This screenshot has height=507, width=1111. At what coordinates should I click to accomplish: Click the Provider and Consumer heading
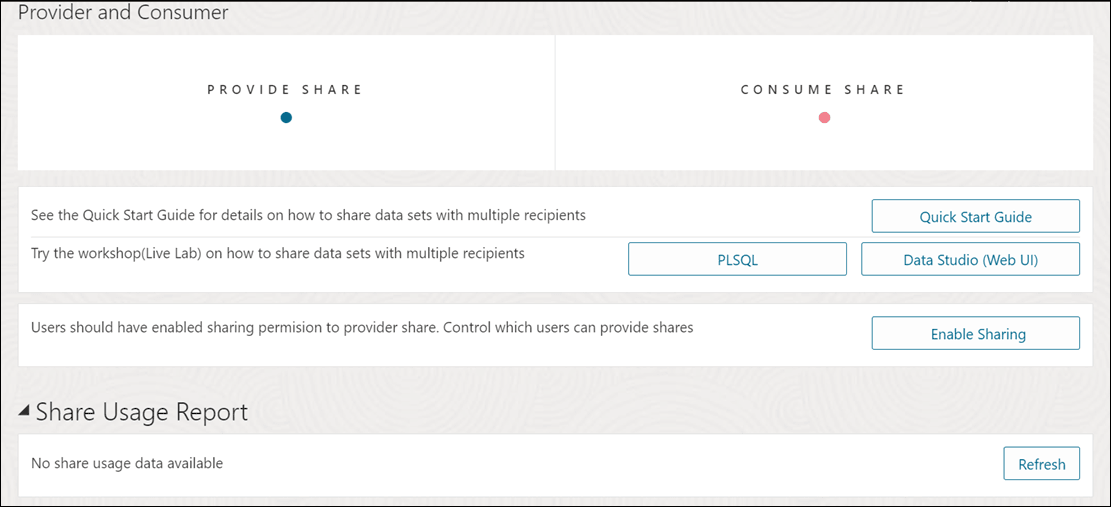click(x=123, y=13)
